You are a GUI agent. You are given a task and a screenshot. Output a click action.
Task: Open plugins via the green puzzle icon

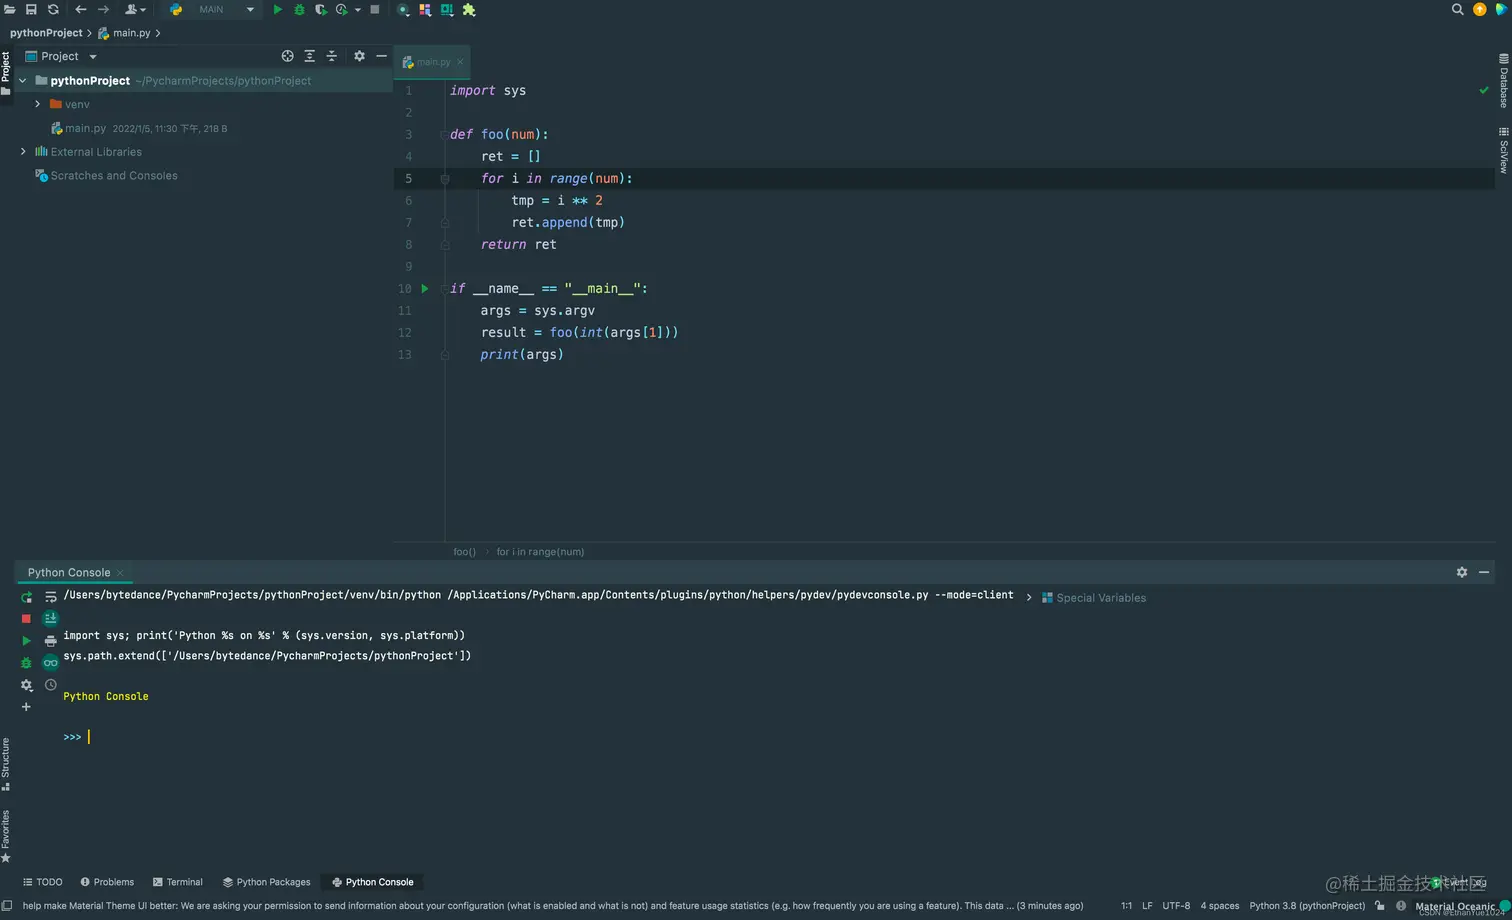(469, 9)
